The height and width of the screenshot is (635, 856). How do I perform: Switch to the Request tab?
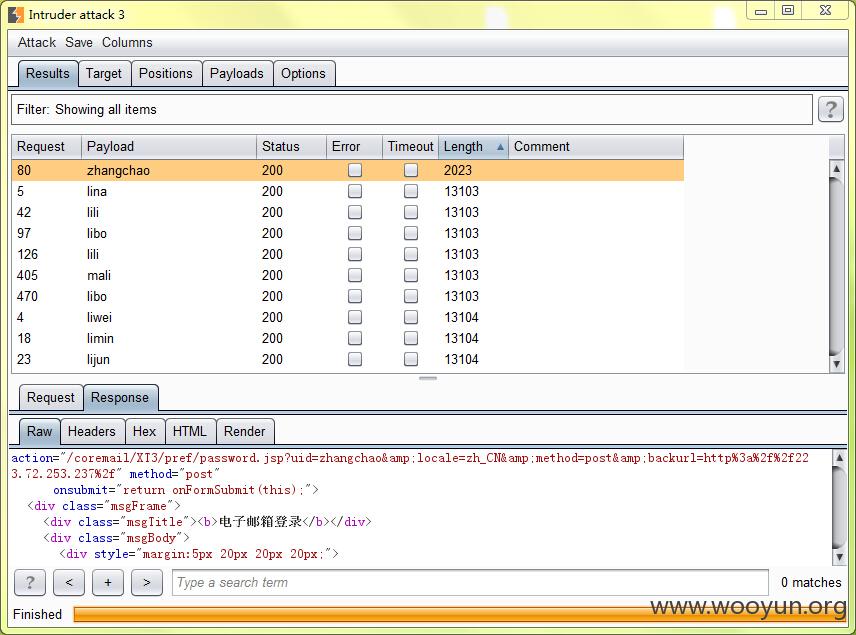pos(51,397)
